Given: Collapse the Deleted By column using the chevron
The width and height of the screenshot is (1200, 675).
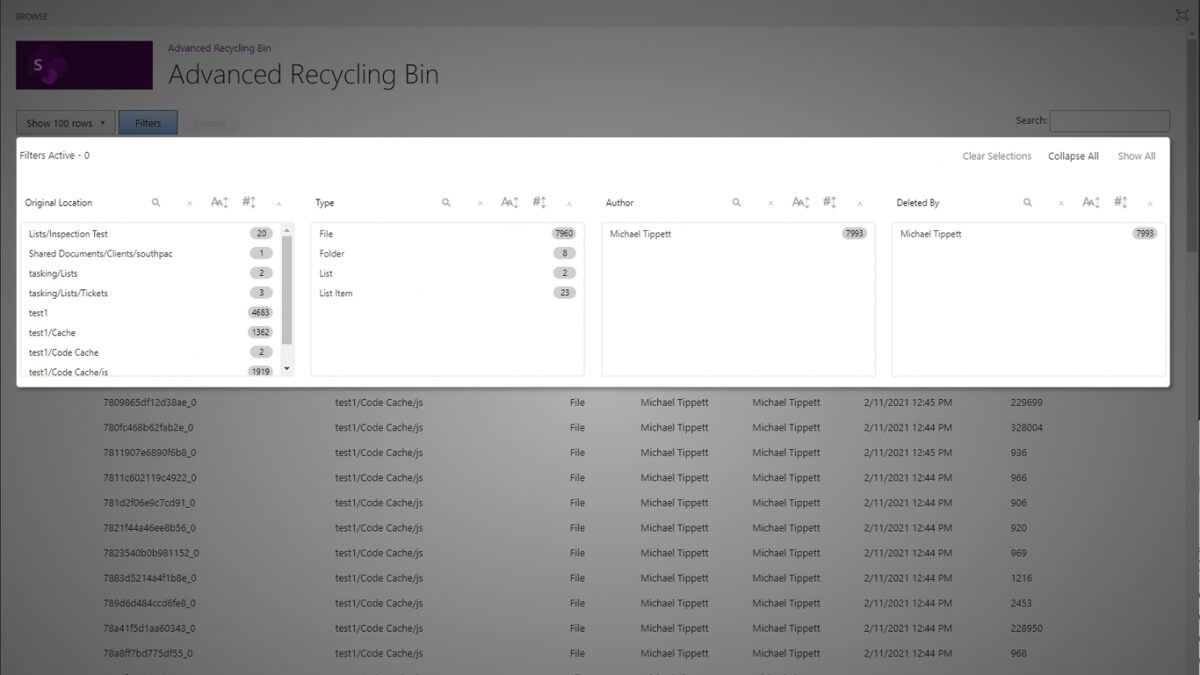Looking at the screenshot, I should coord(1149,202).
